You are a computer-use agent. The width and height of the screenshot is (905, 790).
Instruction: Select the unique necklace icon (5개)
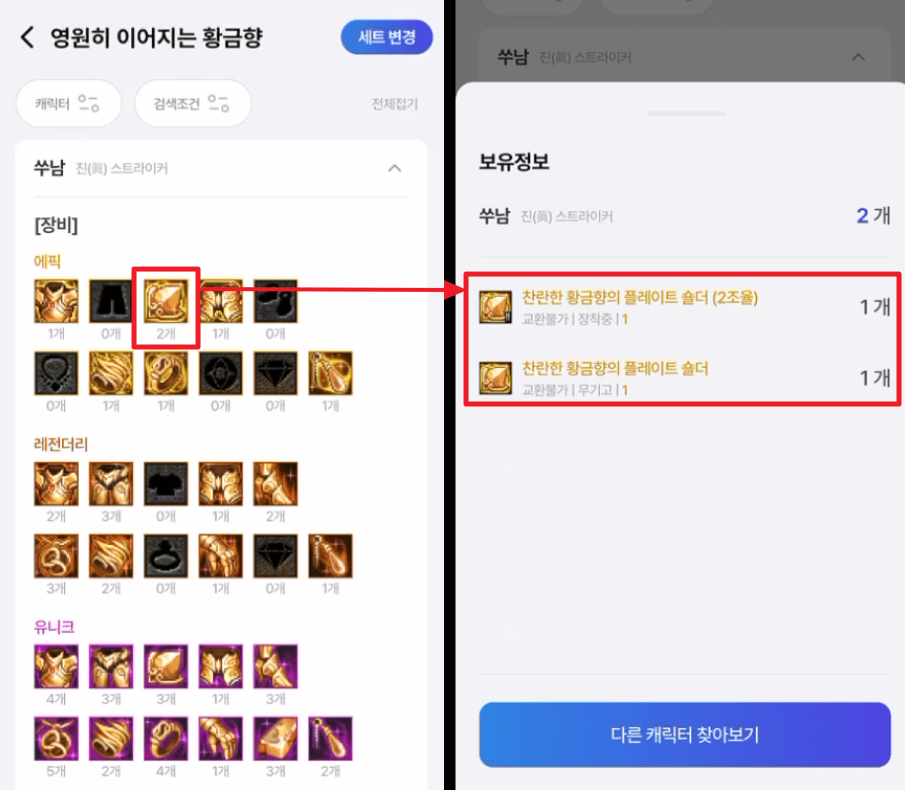click(56, 739)
